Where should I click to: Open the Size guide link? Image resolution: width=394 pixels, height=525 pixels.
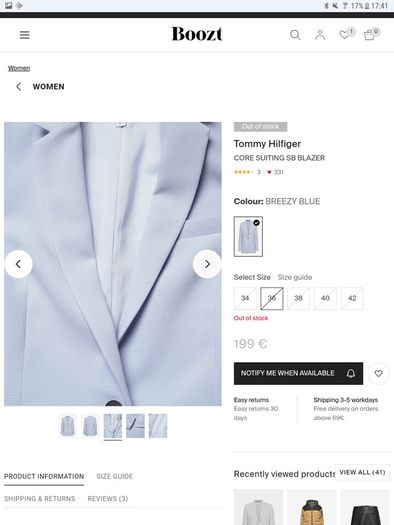(295, 277)
